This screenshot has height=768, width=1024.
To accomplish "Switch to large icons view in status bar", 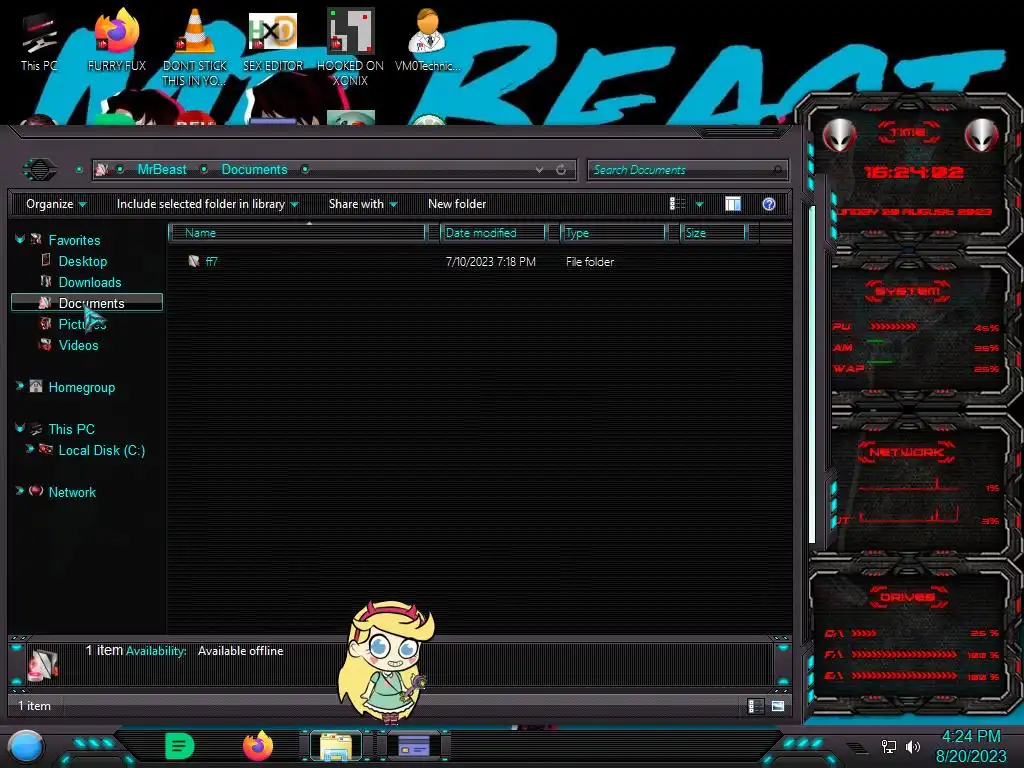I will 778,706.
